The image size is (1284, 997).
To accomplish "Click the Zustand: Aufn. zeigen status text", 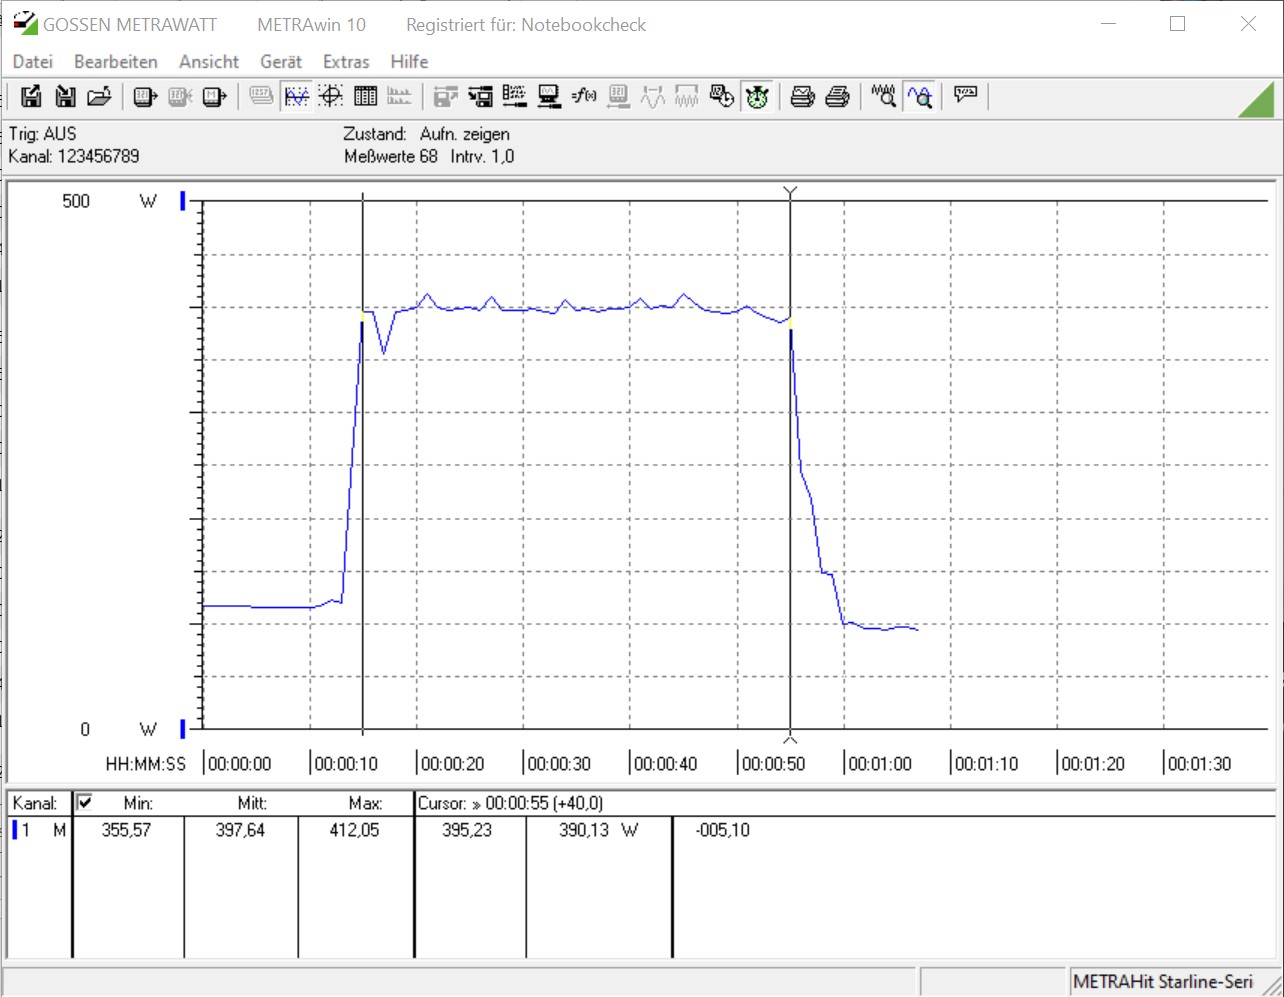I will 426,134.
